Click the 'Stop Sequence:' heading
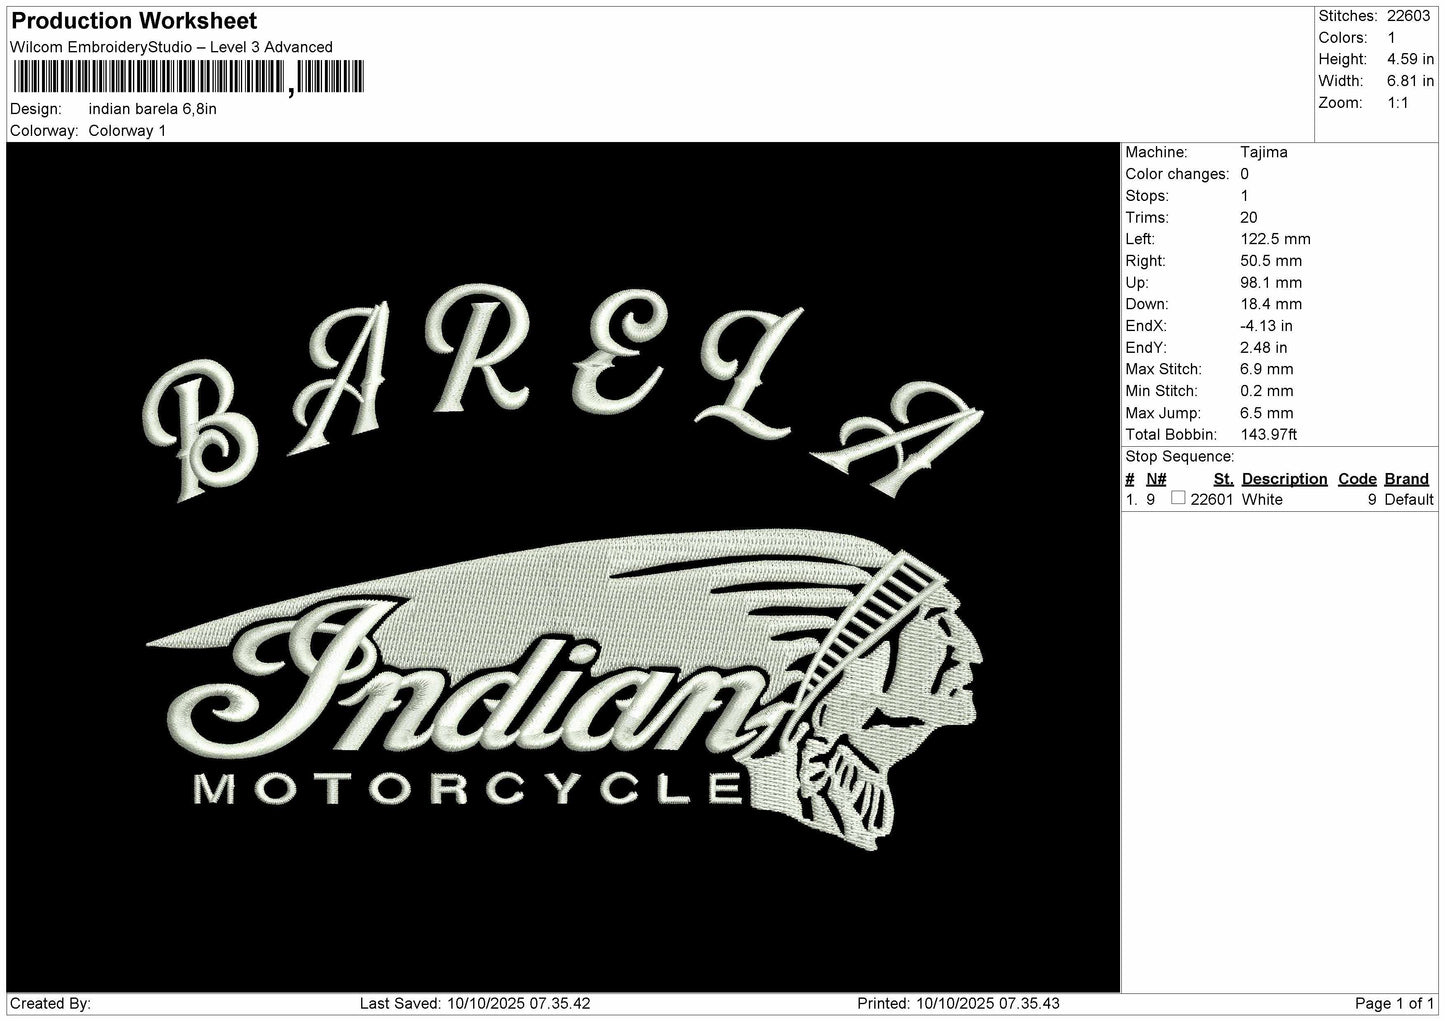This screenshot has width=1445, height=1021. [x=1180, y=457]
